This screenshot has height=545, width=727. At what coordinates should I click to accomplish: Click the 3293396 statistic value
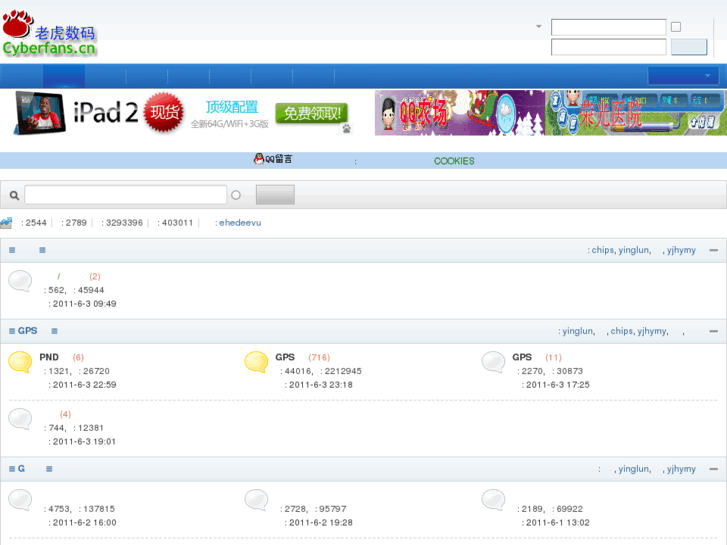[x=124, y=223]
